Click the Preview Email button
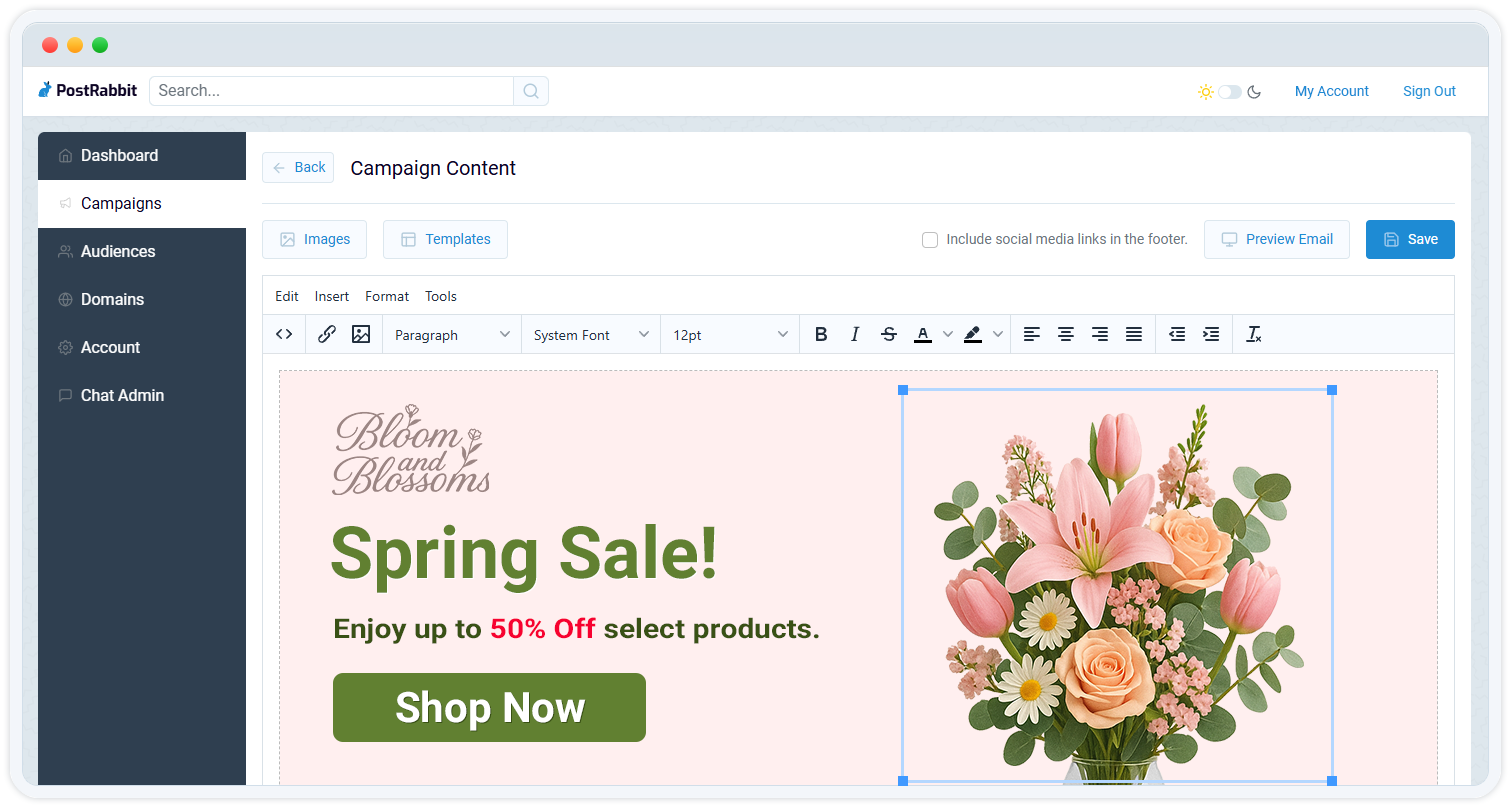This screenshot has width=1511, height=808. click(1277, 239)
